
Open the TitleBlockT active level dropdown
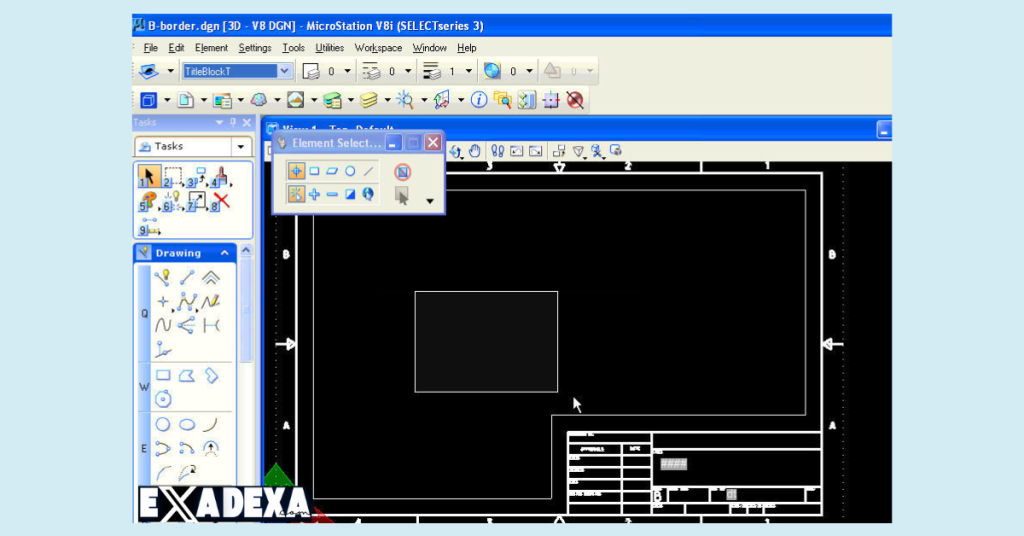[x=284, y=71]
